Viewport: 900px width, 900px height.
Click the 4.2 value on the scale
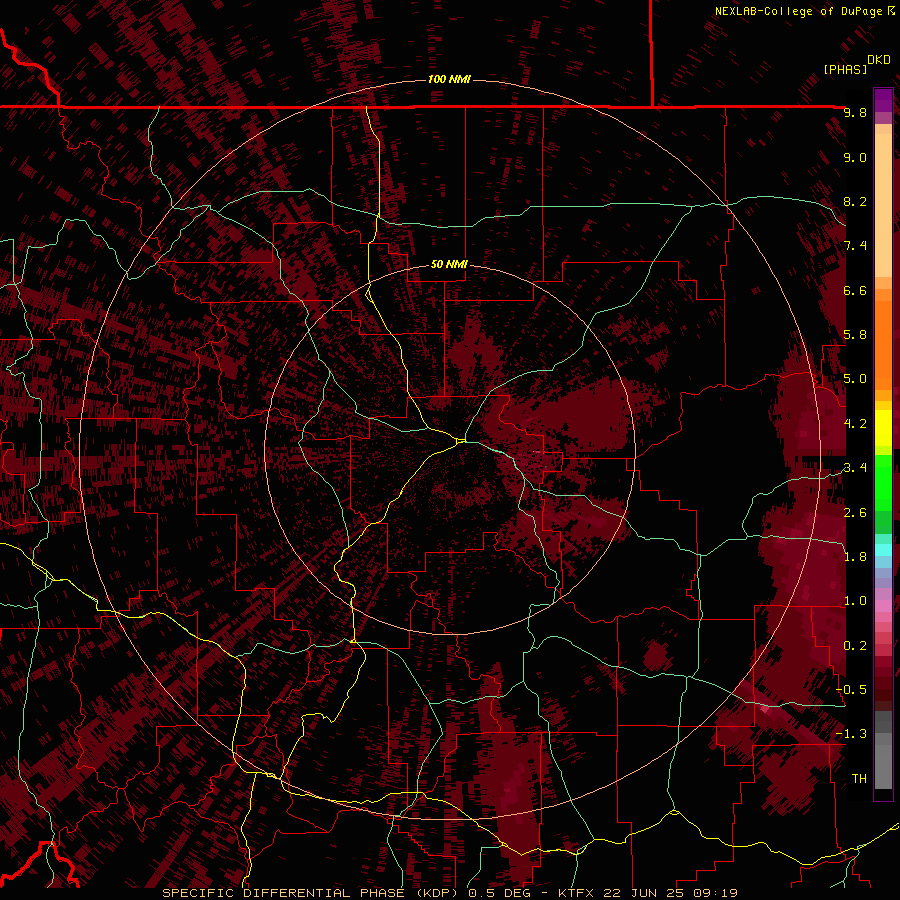855,424
